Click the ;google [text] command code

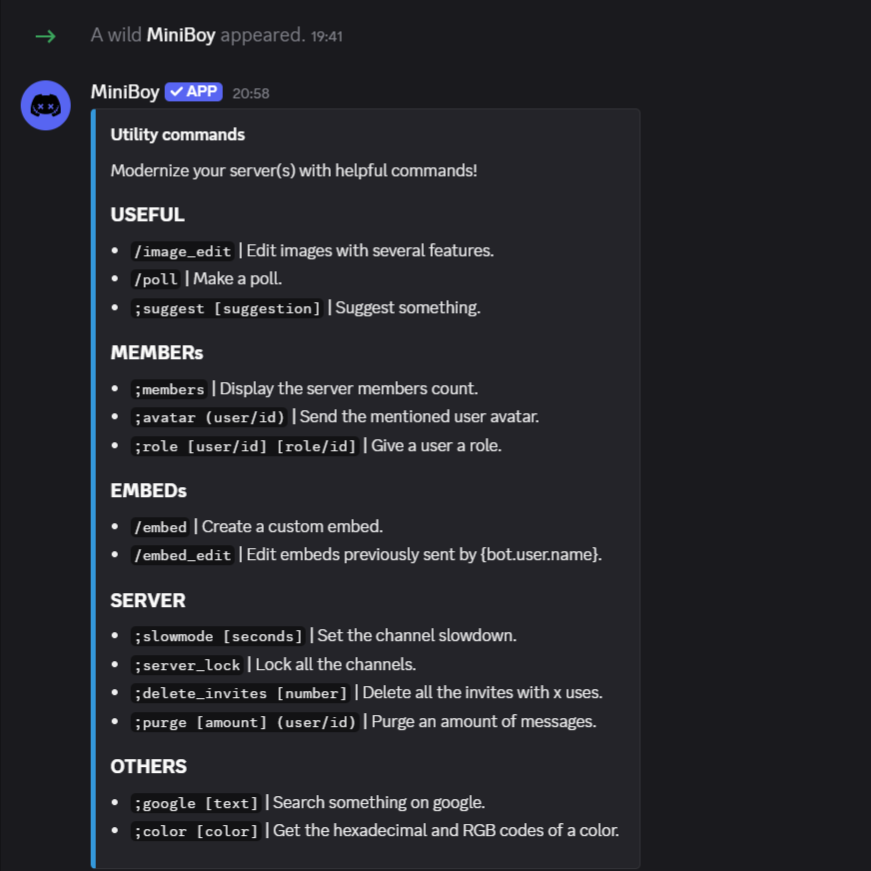point(196,803)
